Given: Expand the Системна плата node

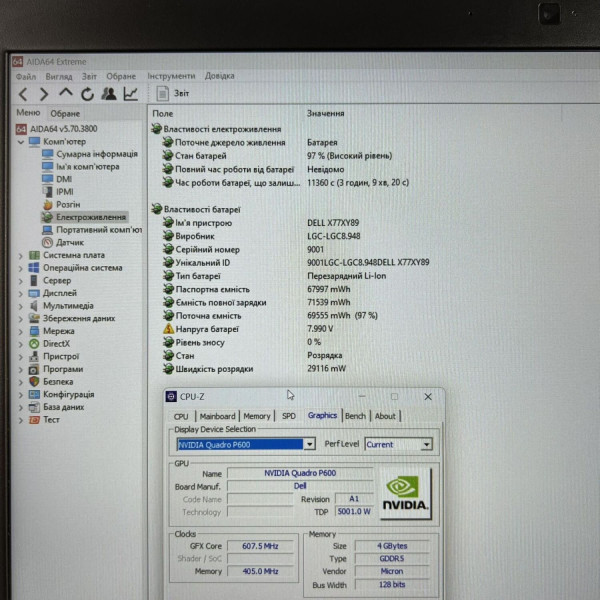Looking at the screenshot, I should pos(21,256).
